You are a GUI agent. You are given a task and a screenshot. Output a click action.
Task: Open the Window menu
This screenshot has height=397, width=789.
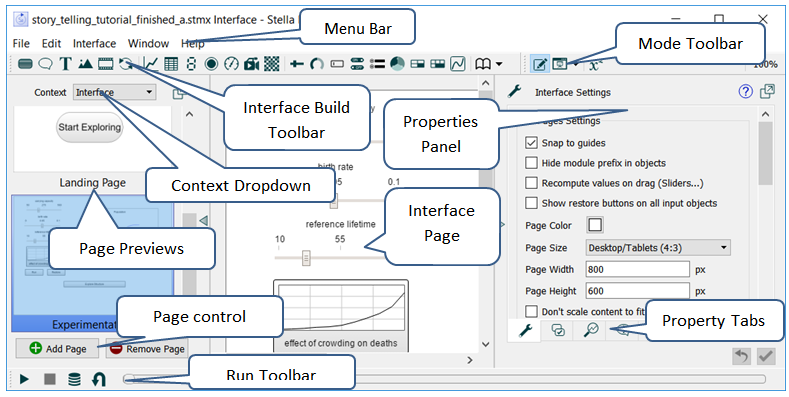(148, 44)
